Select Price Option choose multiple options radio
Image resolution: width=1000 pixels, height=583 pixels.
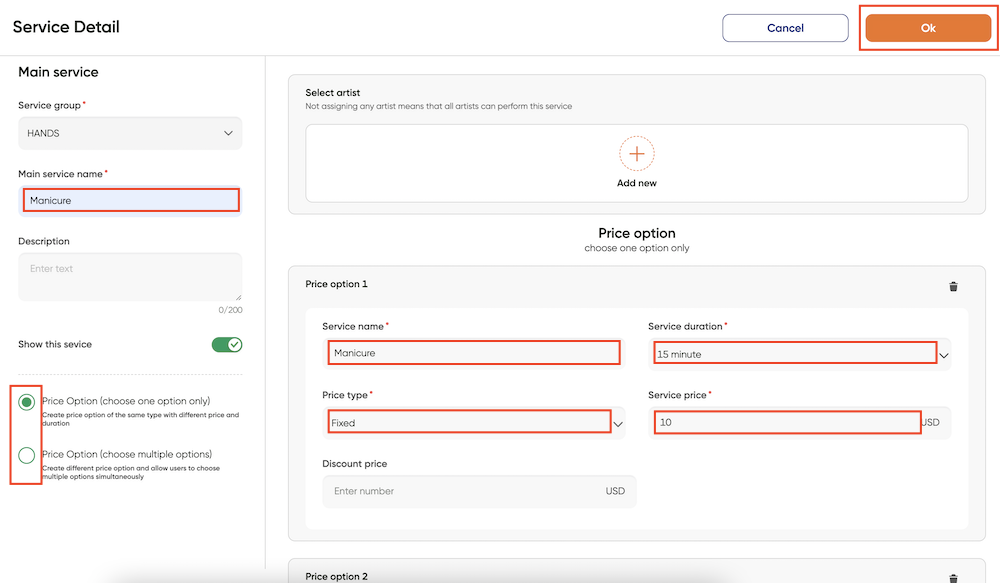27,455
